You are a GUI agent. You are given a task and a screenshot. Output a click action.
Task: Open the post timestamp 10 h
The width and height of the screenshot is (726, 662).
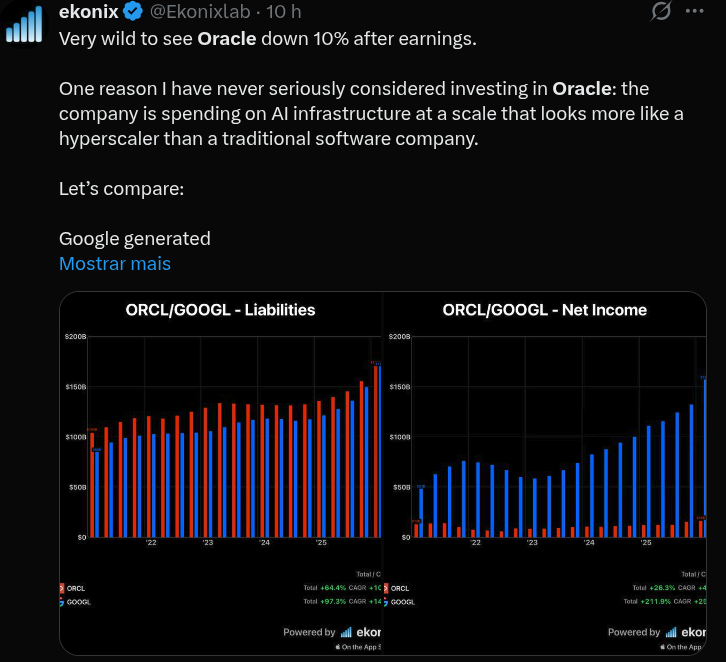(x=283, y=12)
